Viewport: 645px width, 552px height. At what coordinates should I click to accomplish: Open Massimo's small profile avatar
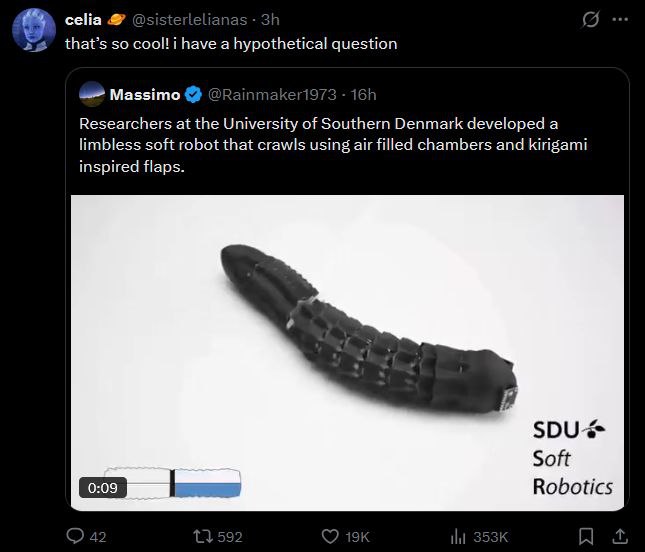pyautogui.click(x=92, y=94)
